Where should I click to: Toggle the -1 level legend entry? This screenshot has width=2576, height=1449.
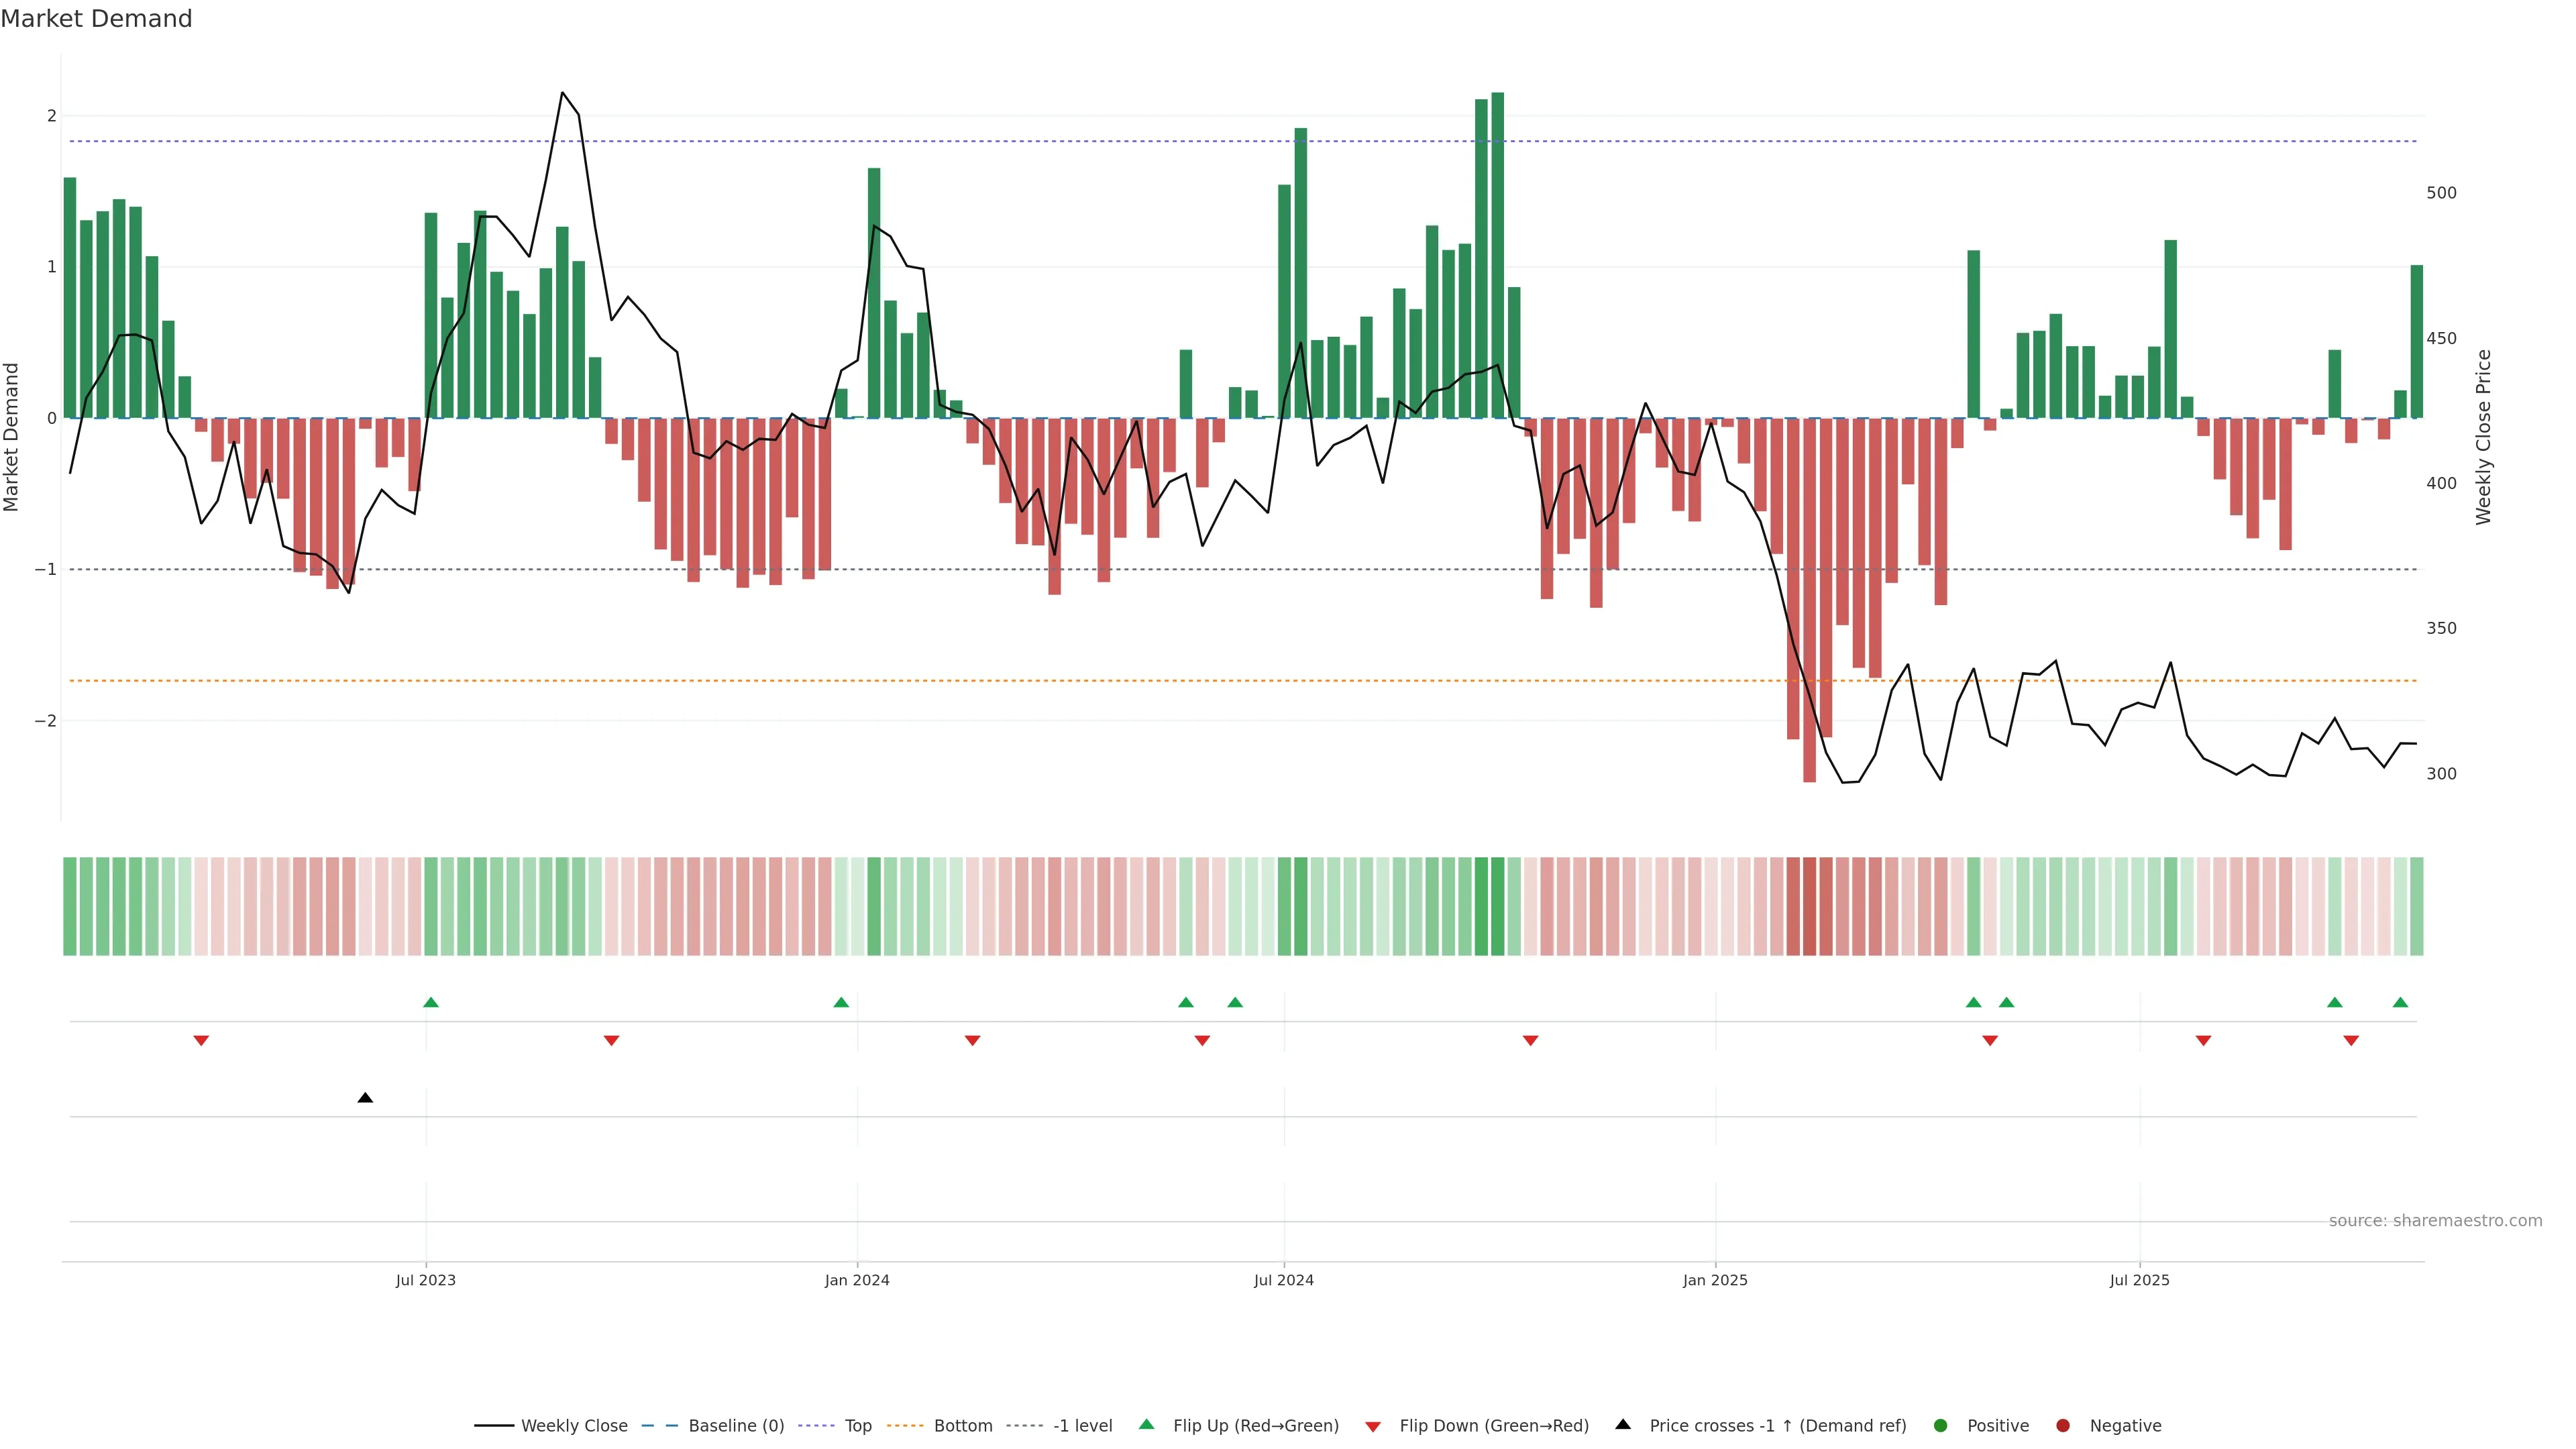1082,1426
